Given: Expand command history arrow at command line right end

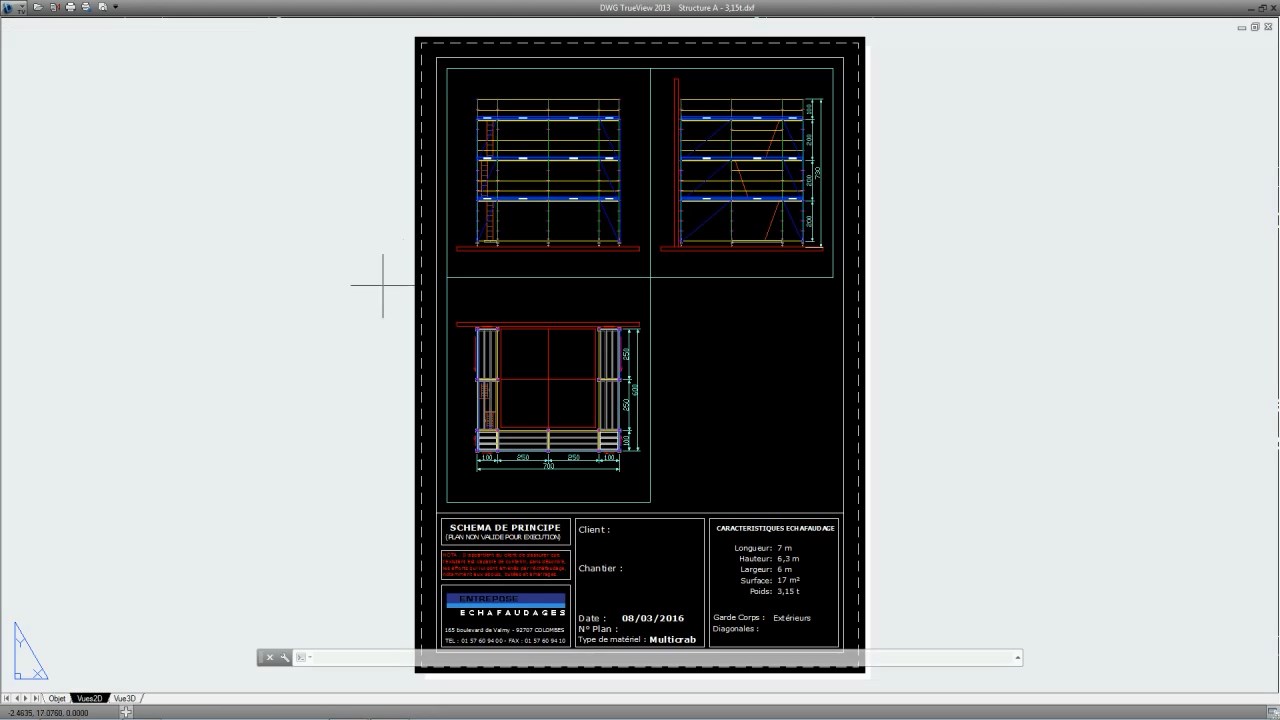Looking at the screenshot, I should 1018,657.
